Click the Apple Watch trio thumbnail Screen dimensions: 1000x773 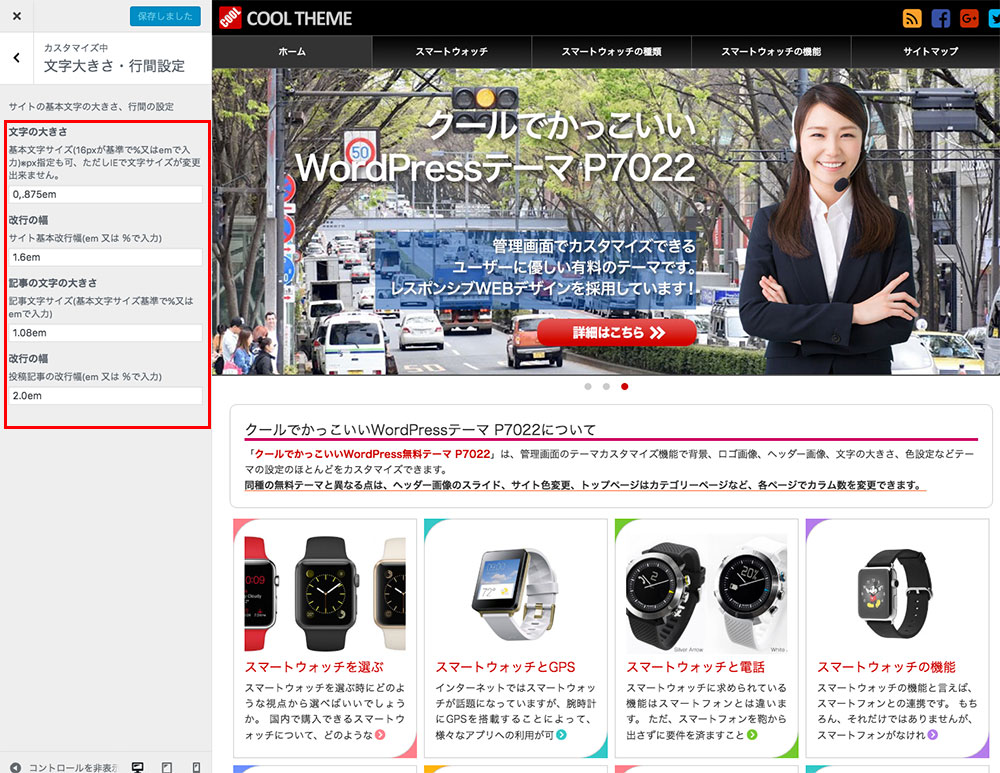pyautogui.click(x=325, y=593)
